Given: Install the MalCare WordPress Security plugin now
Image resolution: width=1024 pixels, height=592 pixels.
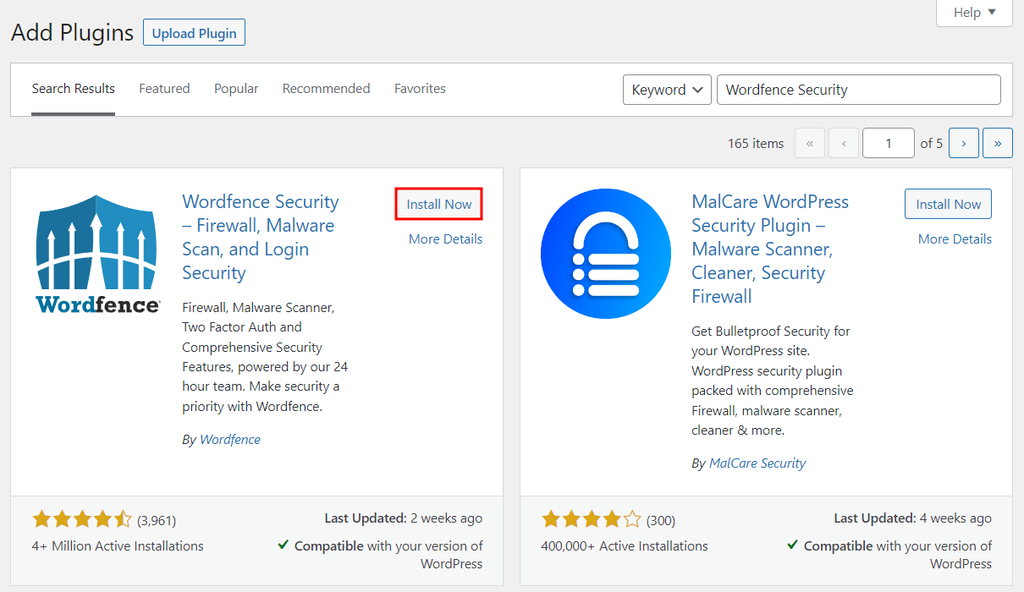Looking at the screenshot, I should [948, 204].
